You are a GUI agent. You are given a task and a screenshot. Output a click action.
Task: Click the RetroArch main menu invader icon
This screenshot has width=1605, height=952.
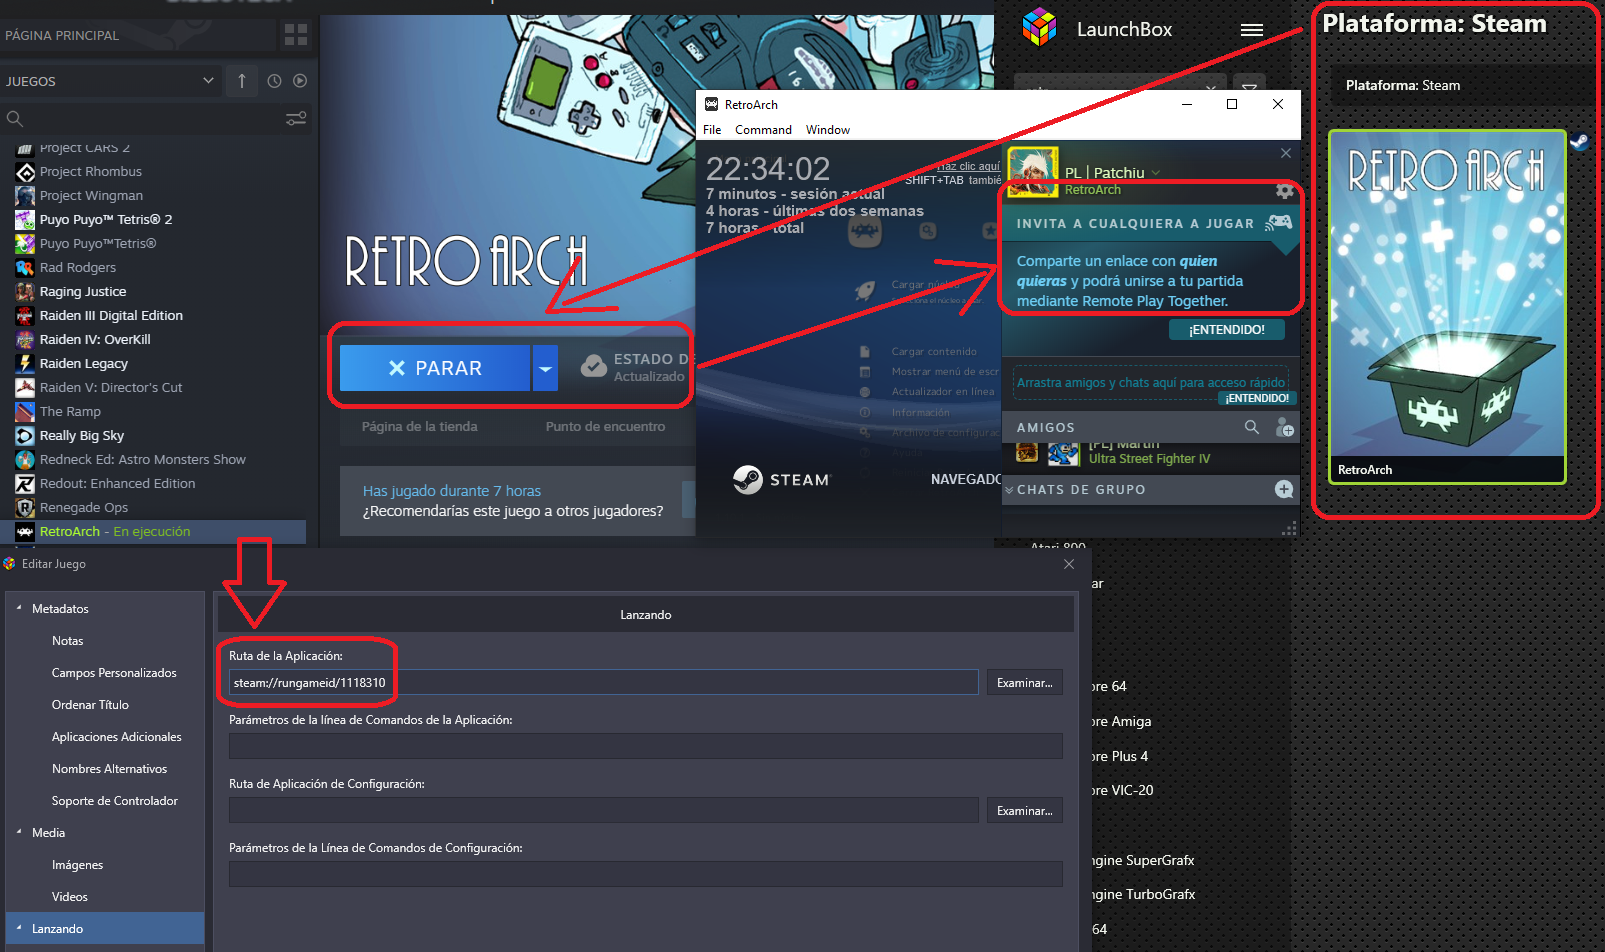(864, 232)
